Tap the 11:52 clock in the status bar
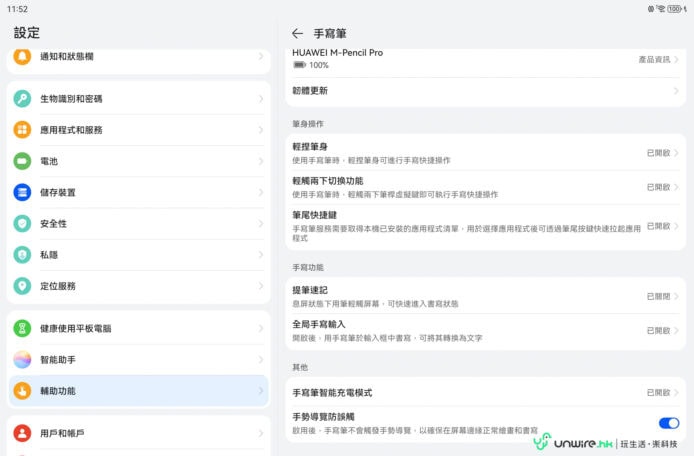This screenshot has width=694, height=456. [x=17, y=9]
